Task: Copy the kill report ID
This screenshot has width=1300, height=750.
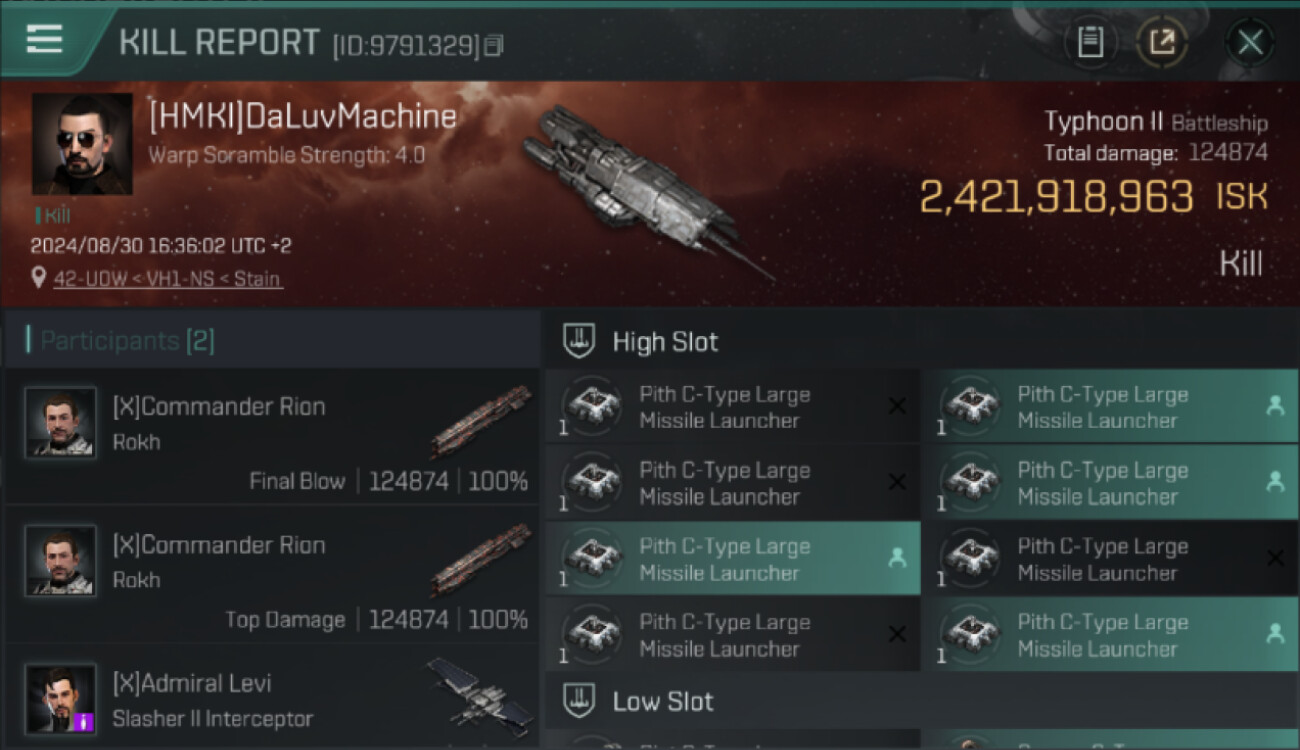Action: pyautogui.click(x=493, y=46)
